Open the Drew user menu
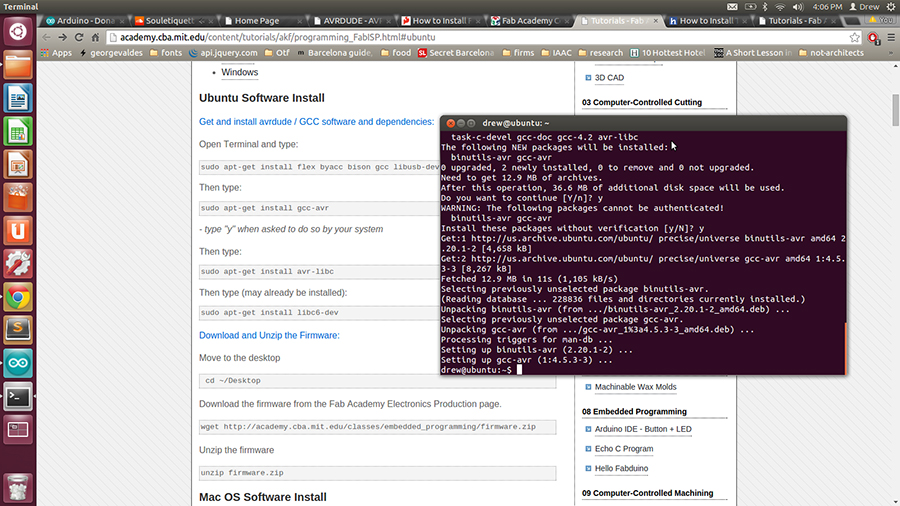 tap(864, 7)
